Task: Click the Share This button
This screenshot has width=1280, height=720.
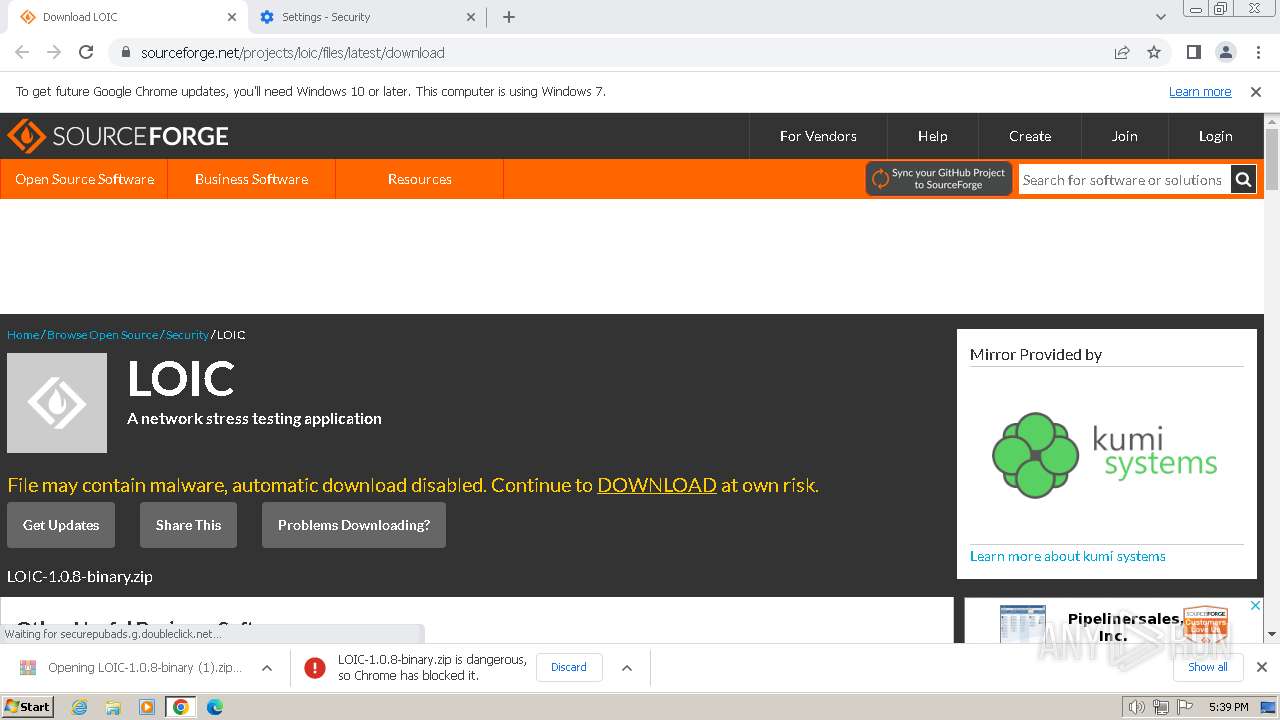Action: pos(188,525)
